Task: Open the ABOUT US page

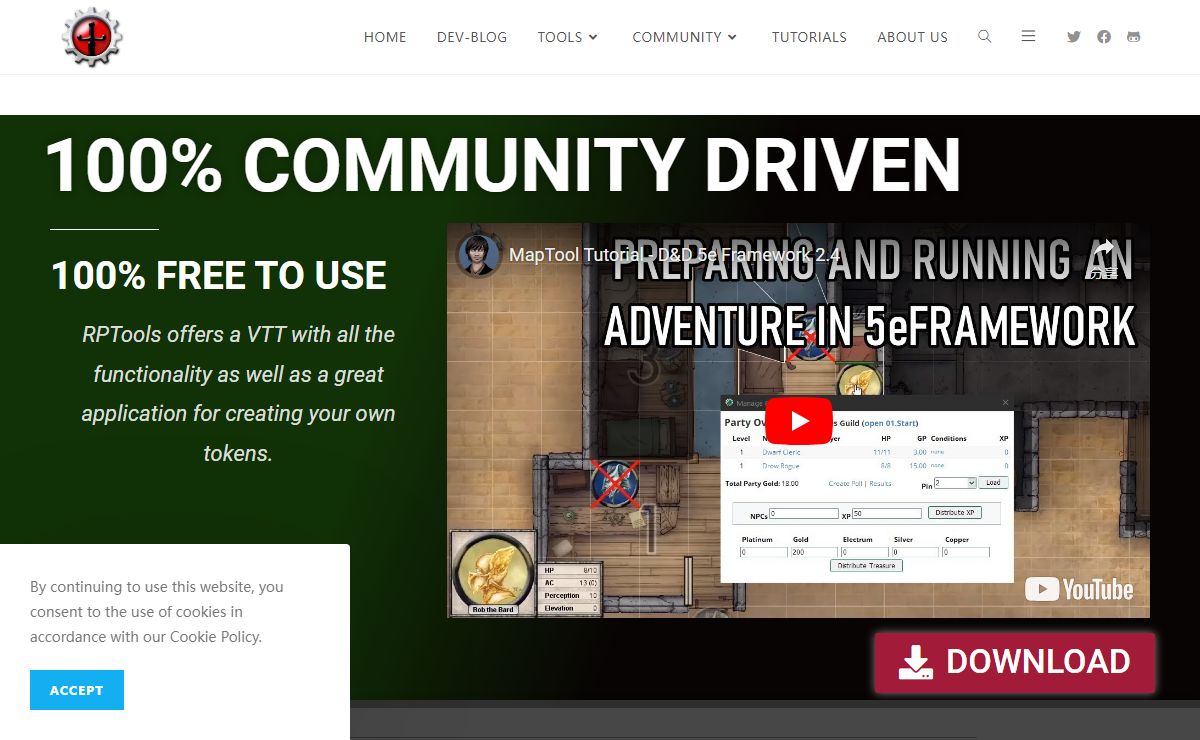Action: pyautogui.click(x=912, y=37)
